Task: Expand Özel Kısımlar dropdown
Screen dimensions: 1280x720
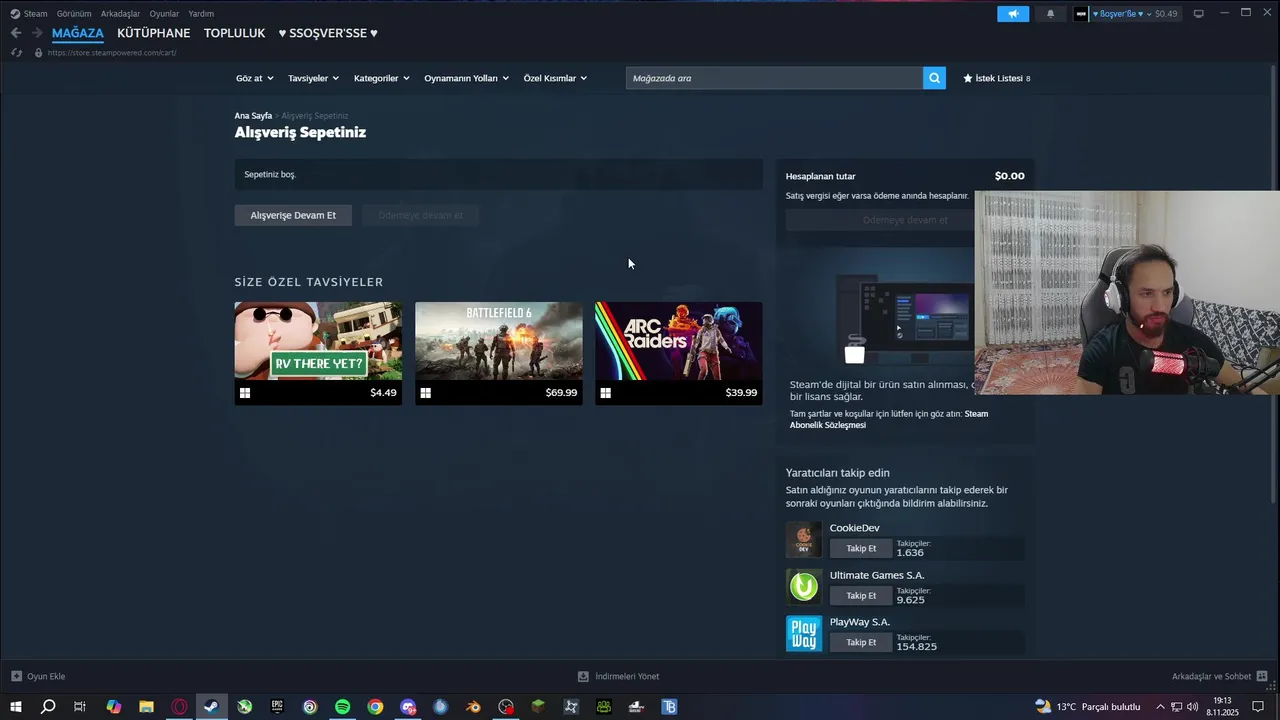Action: click(555, 78)
